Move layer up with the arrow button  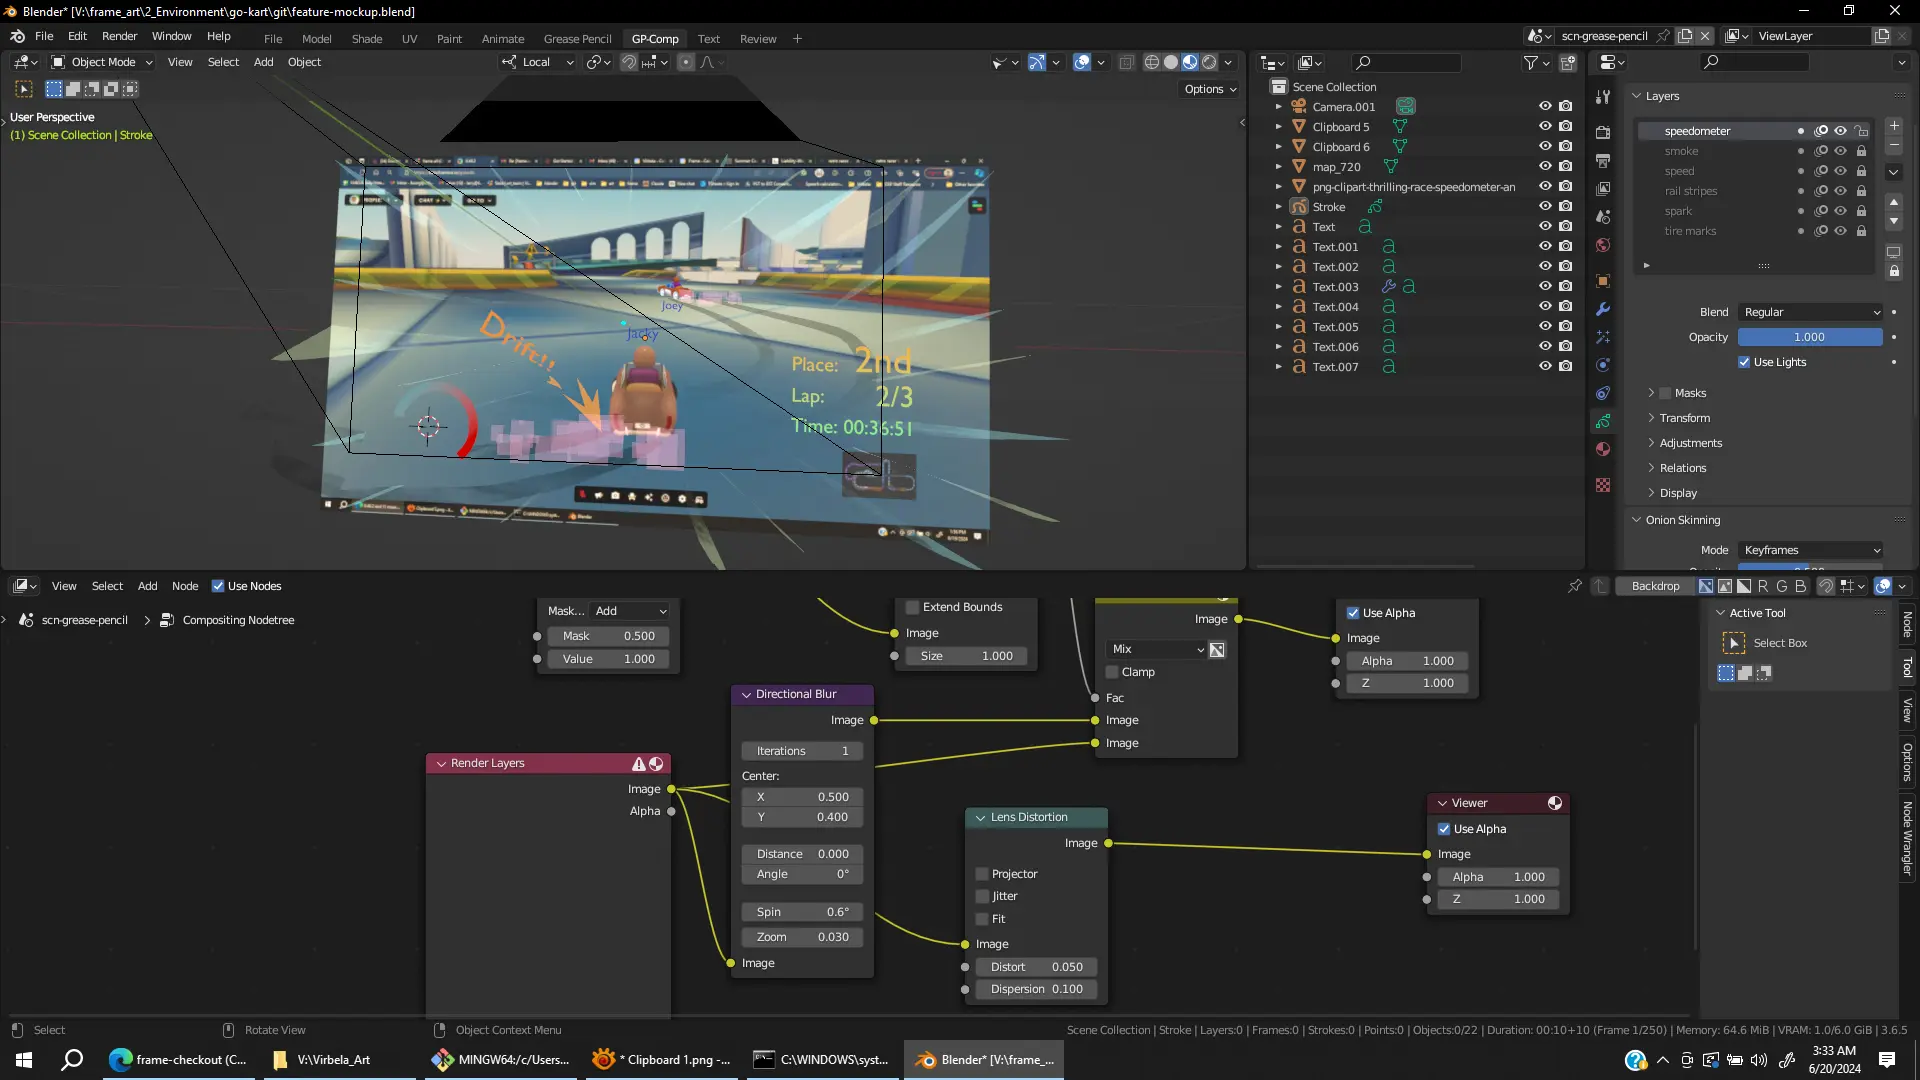(1894, 202)
